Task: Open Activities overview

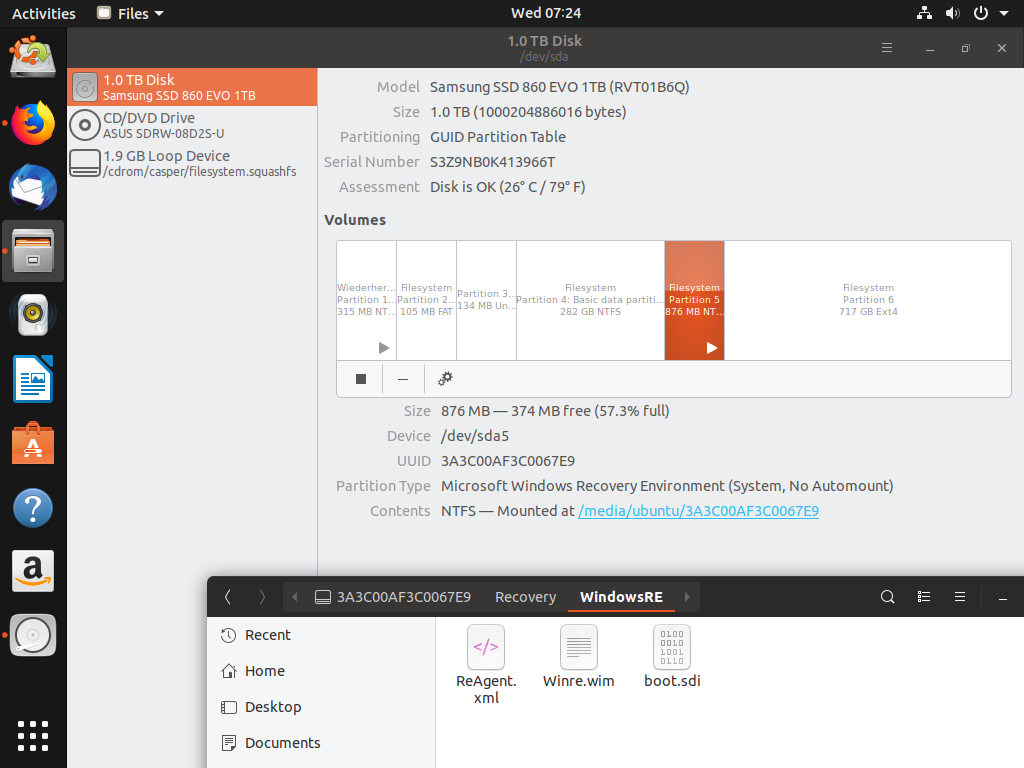Action: [x=44, y=13]
